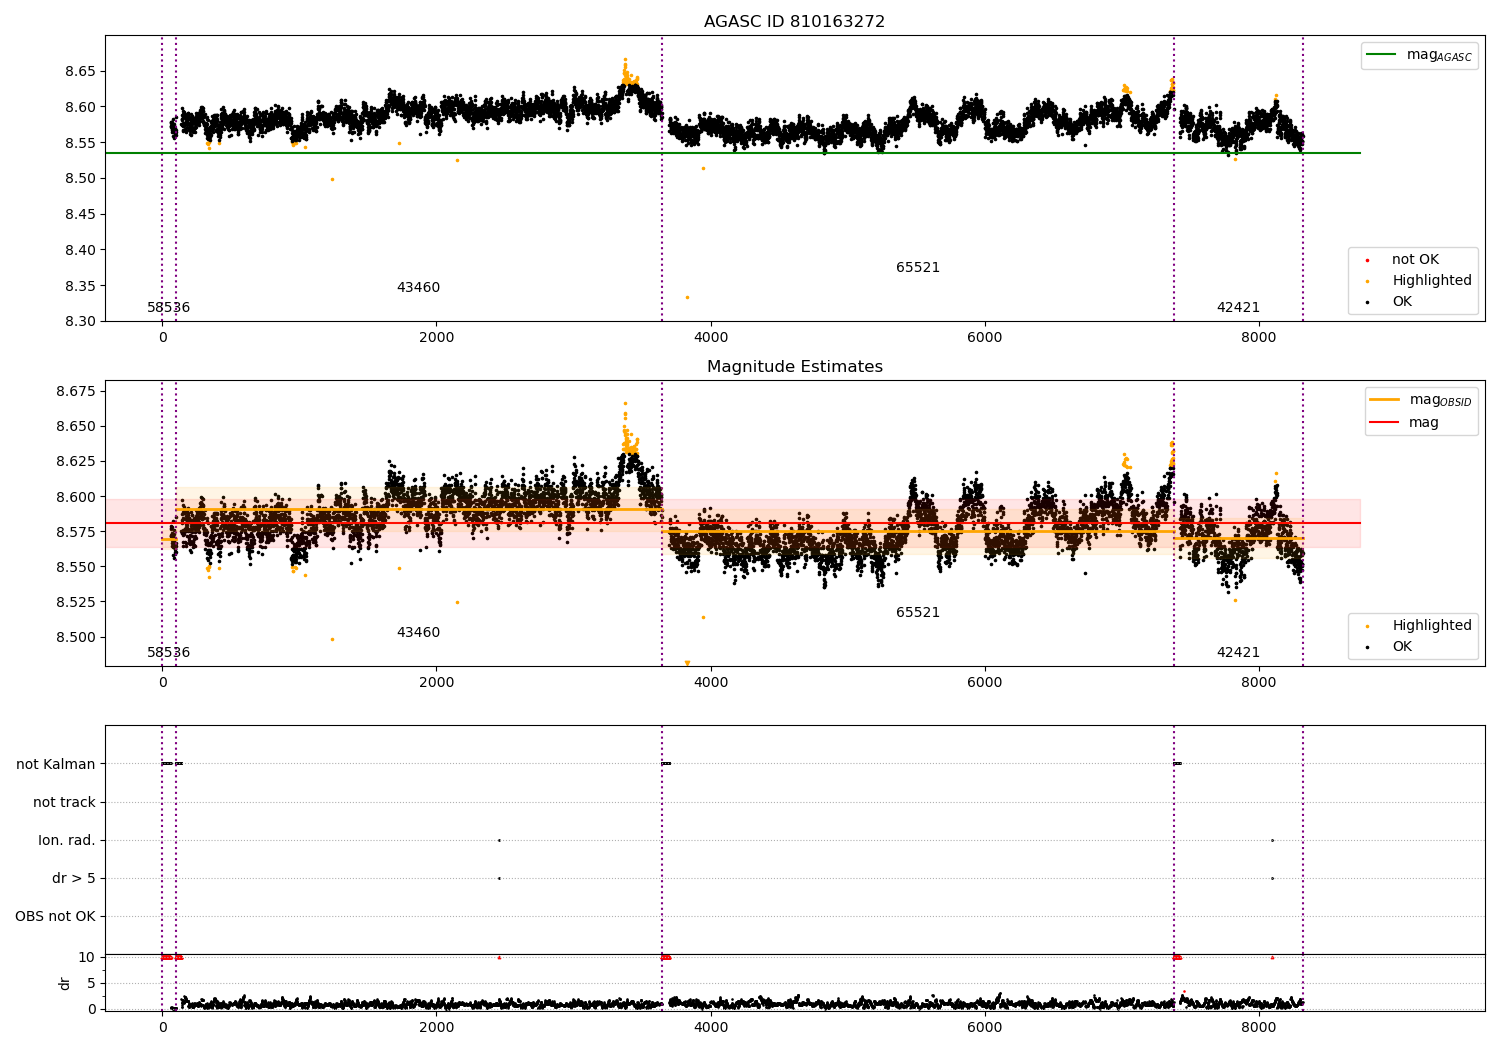Screen dimensions: 1500x1050
Task: Click the 8.500 y-tick in middle plot
Action: 75,638
